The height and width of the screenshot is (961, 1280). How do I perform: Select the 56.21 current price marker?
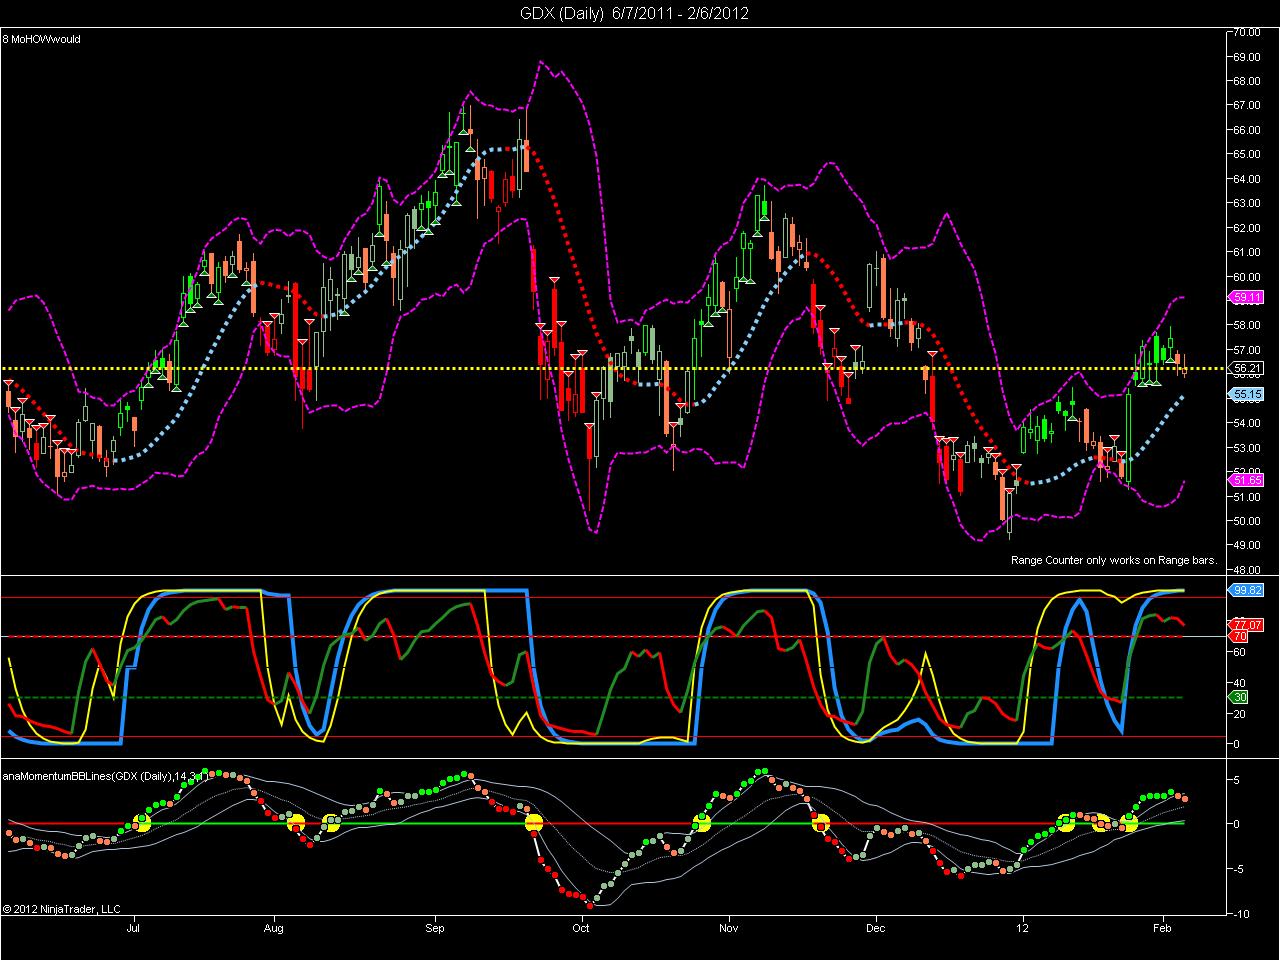tap(1247, 368)
